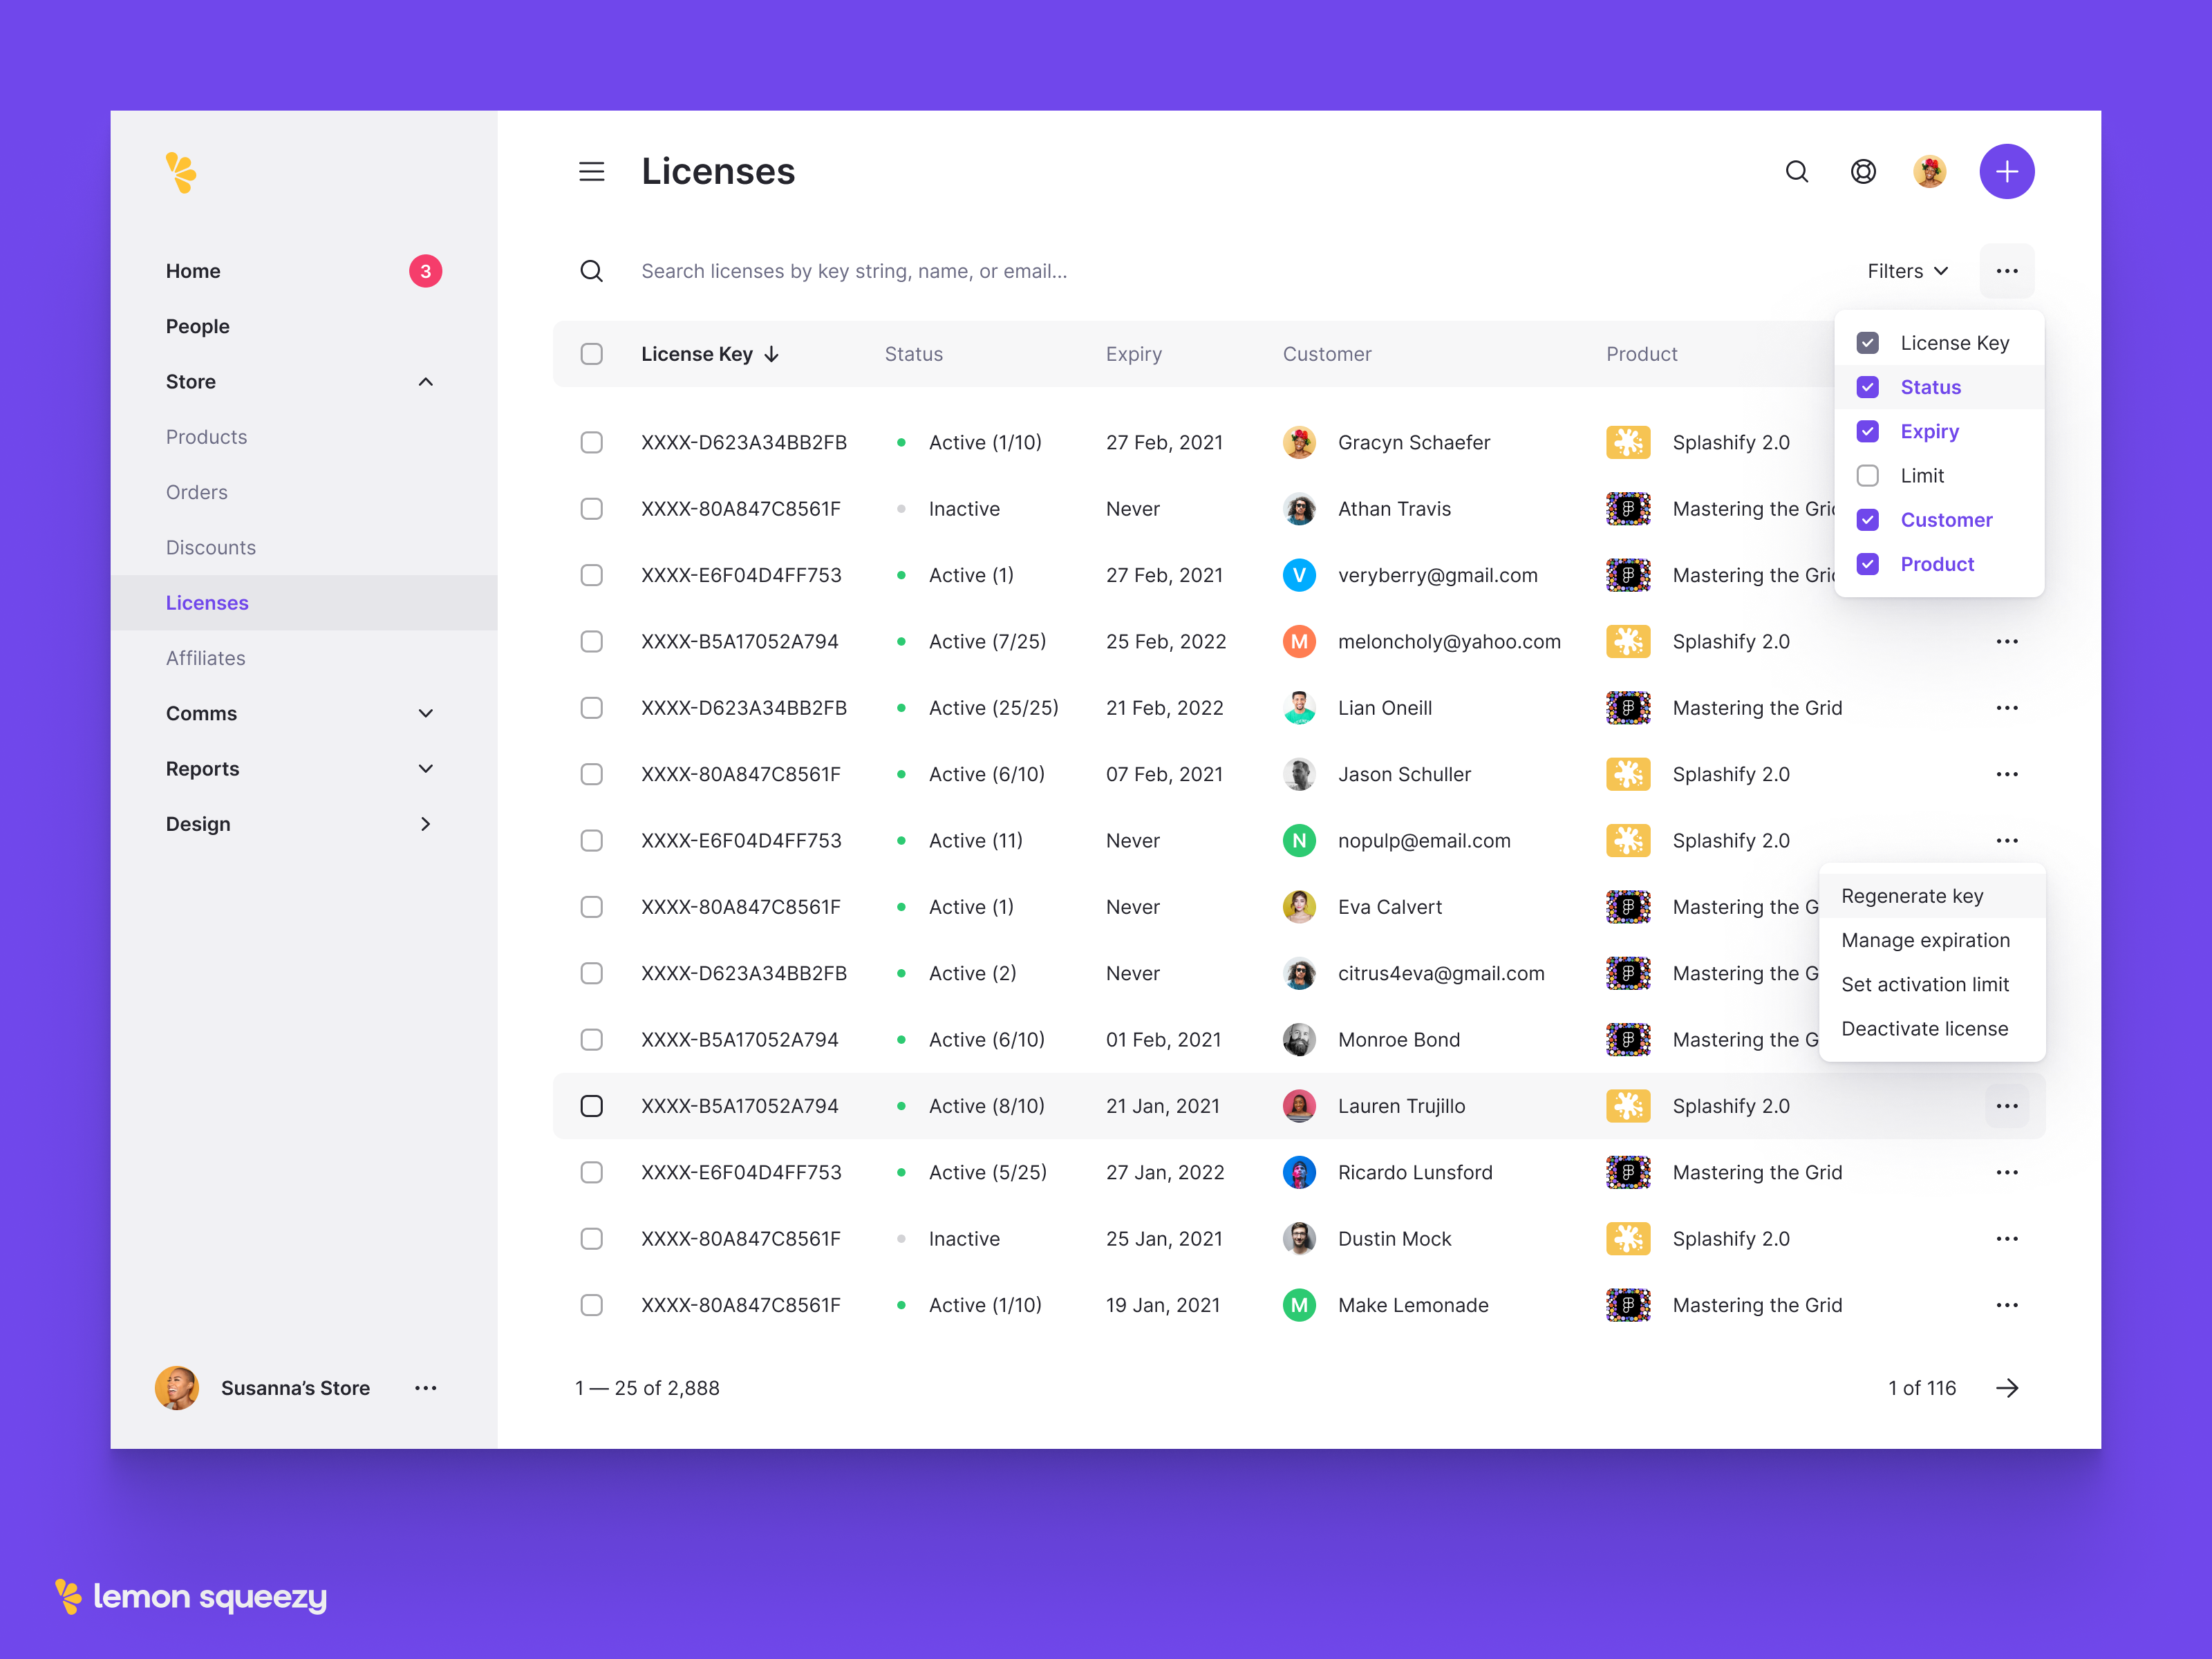Enable the Limit column checkbox
This screenshot has height=1659, width=2212.
tap(1867, 476)
